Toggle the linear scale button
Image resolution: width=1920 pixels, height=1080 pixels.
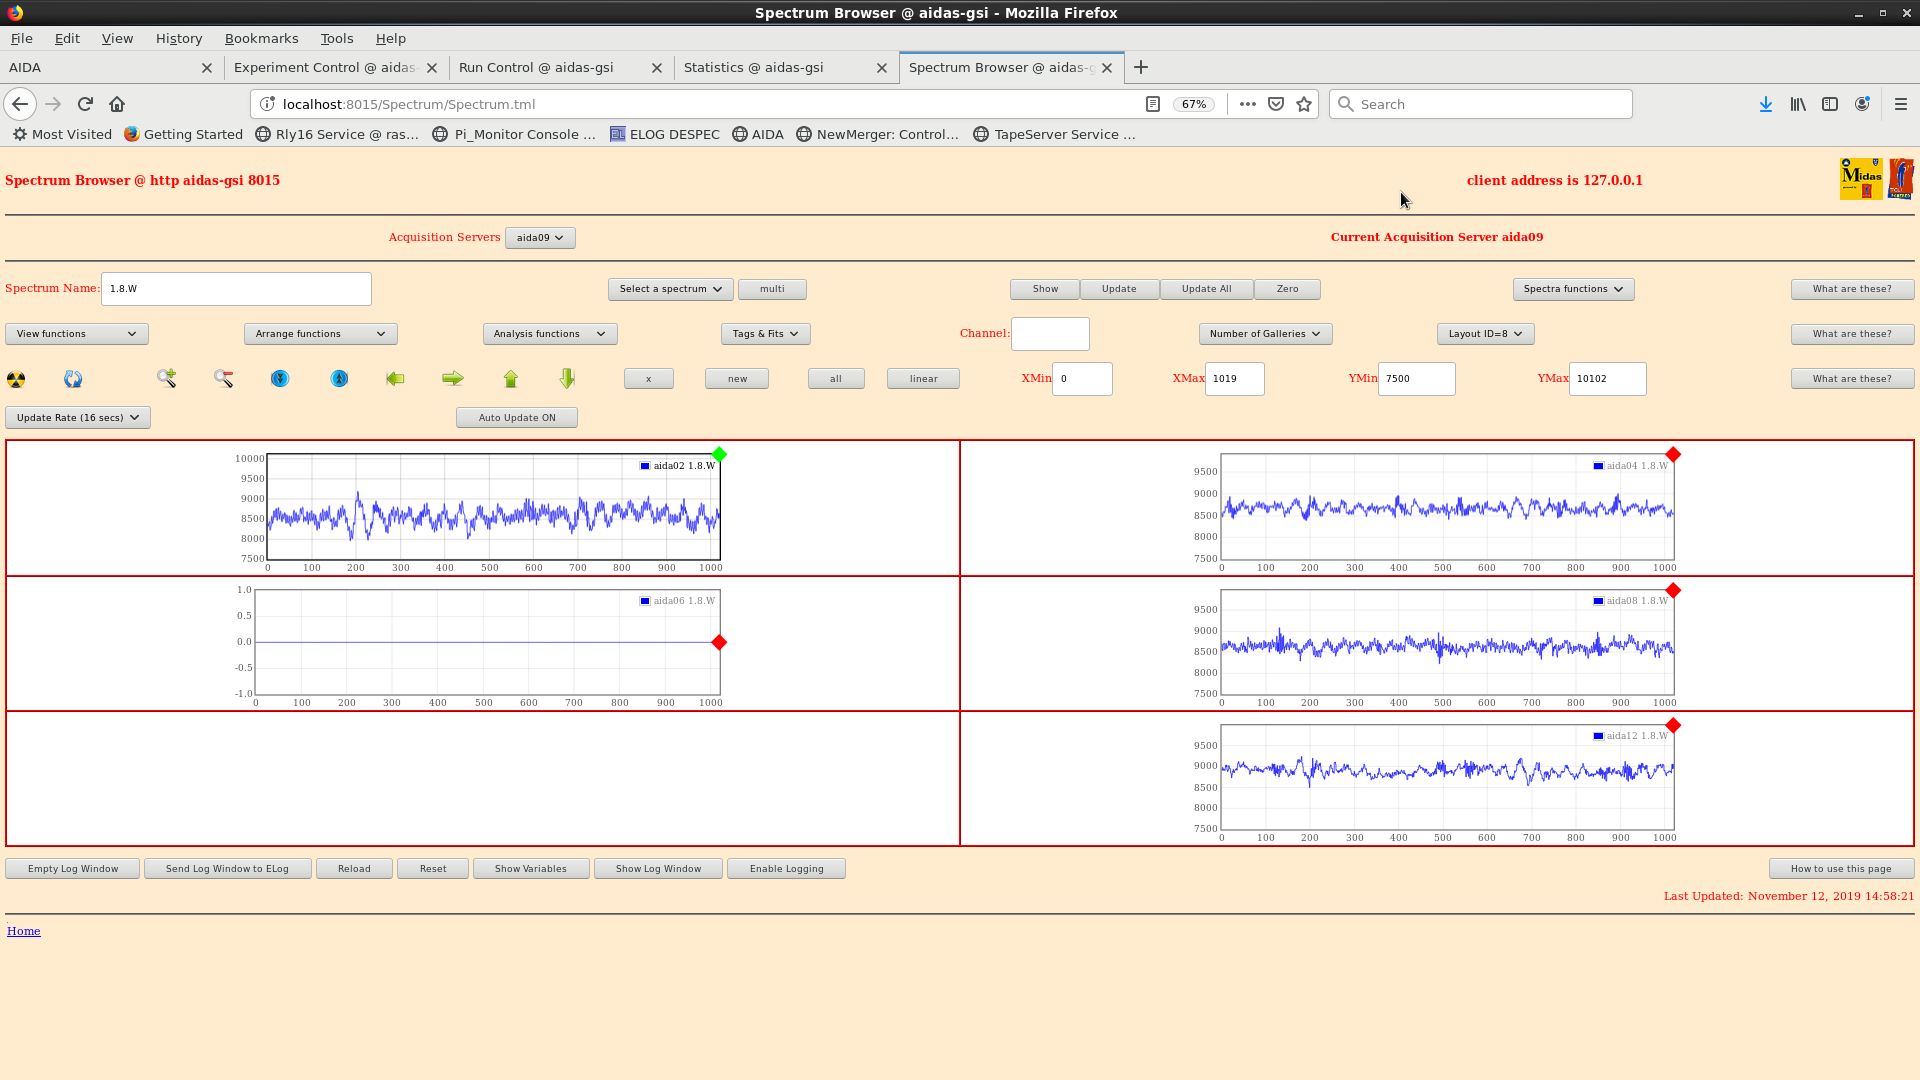[x=922, y=379]
